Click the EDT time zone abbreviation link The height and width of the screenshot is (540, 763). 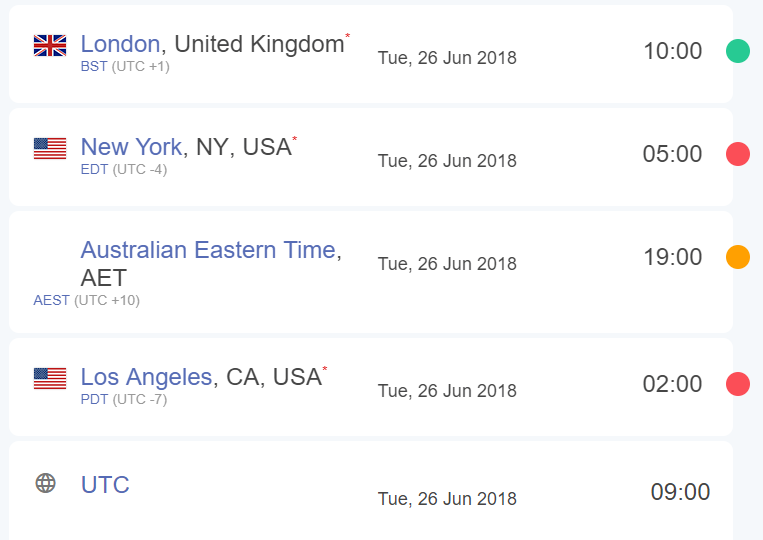(94, 169)
